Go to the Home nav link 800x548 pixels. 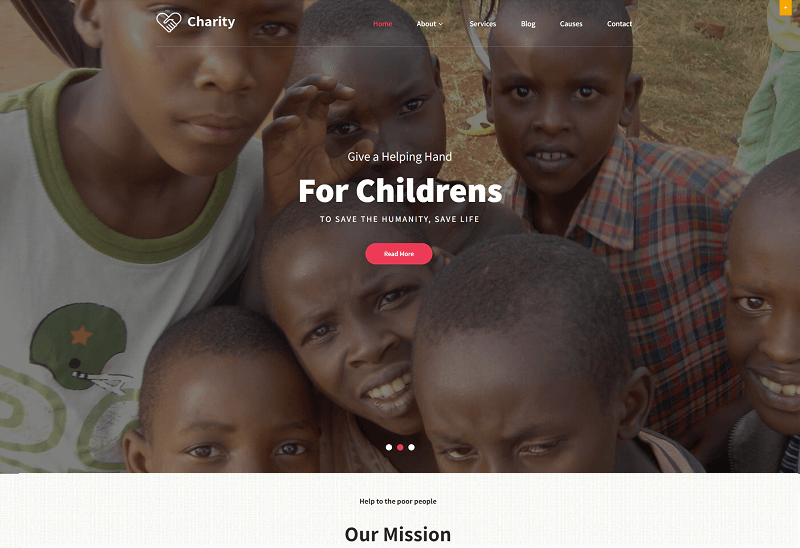click(x=382, y=23)
